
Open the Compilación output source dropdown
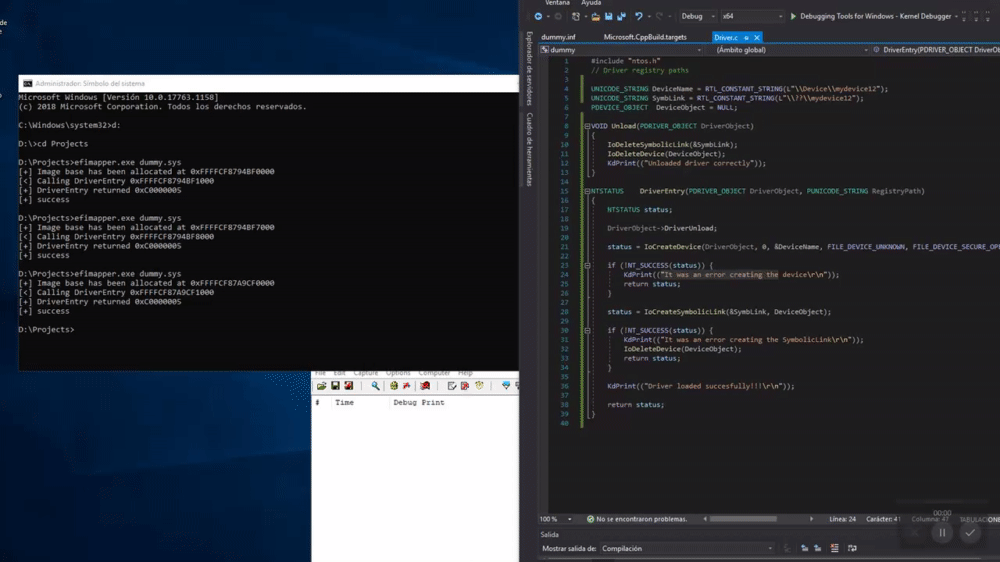coord(688,548)
